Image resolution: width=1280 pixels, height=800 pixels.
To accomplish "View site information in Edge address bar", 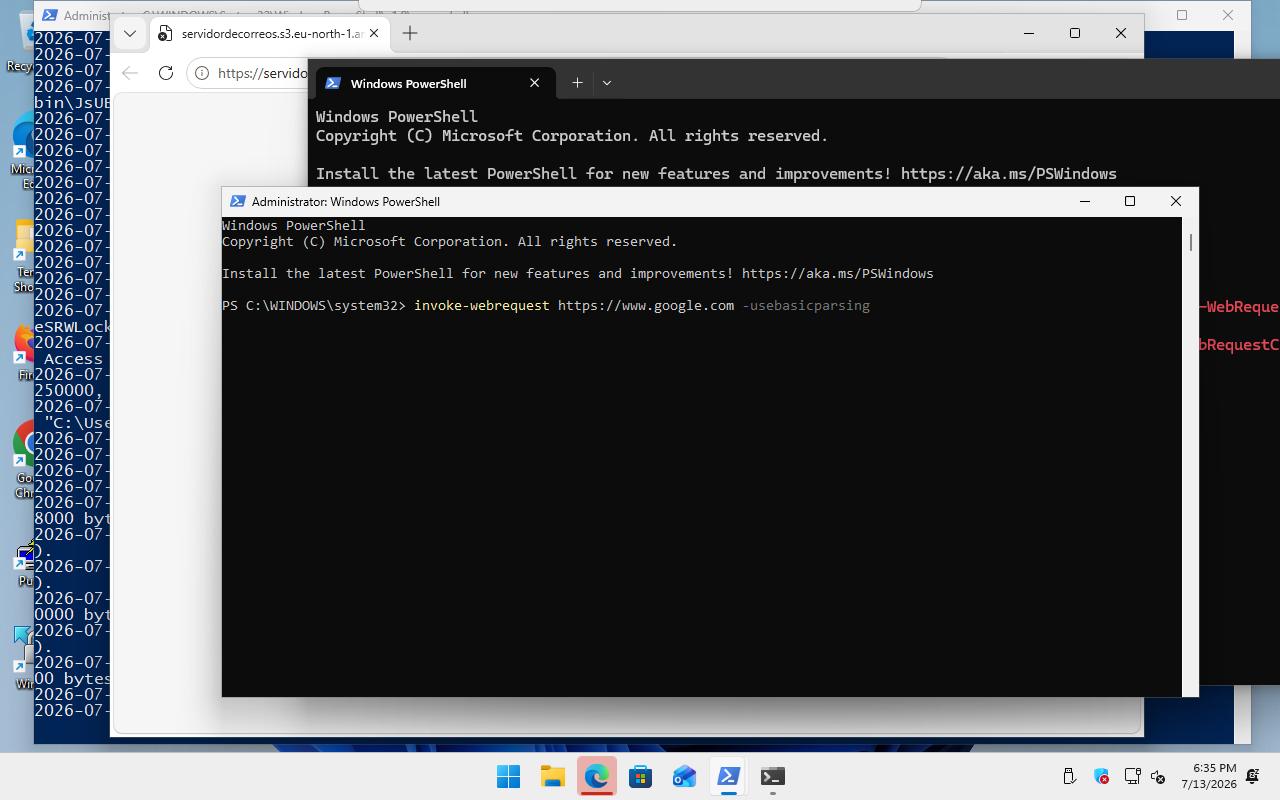I will (202, 72).
